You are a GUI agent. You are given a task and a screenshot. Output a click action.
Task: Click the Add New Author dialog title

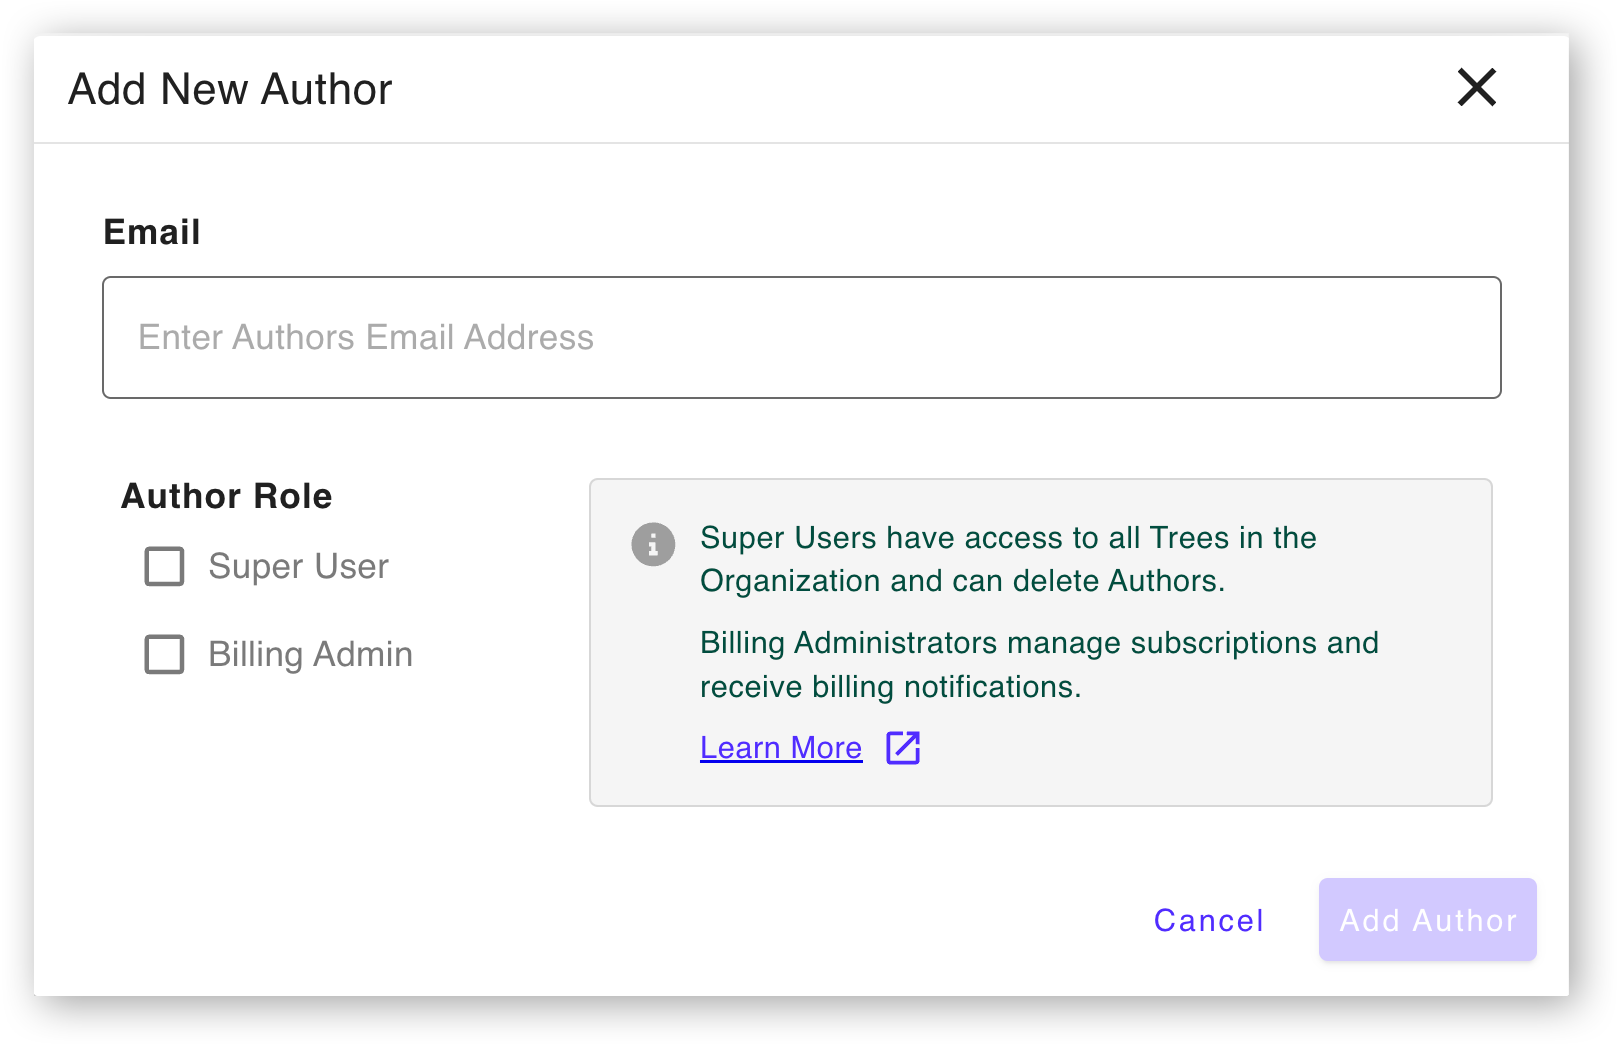(230, 89)
